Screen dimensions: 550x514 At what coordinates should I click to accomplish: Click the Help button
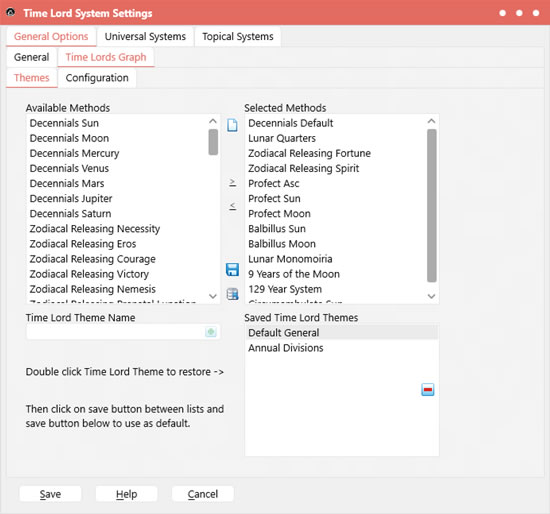(126, 494)
